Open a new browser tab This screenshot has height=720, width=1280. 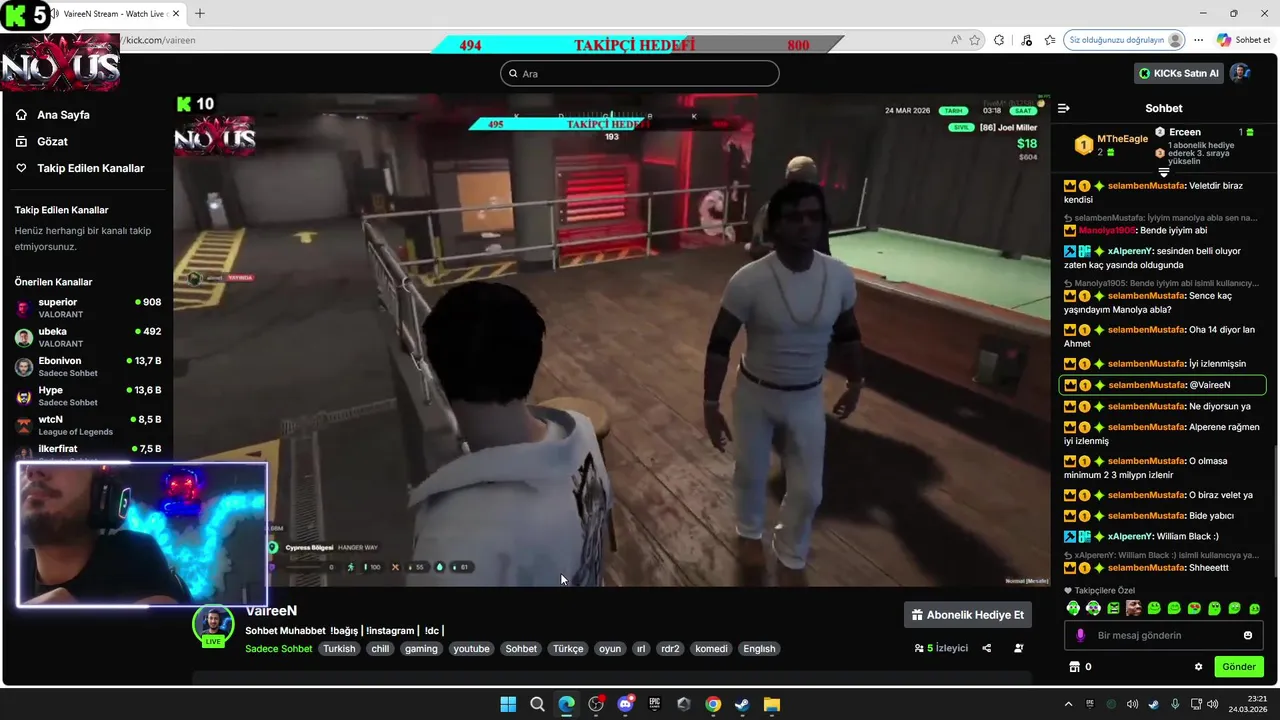[199, 14]
